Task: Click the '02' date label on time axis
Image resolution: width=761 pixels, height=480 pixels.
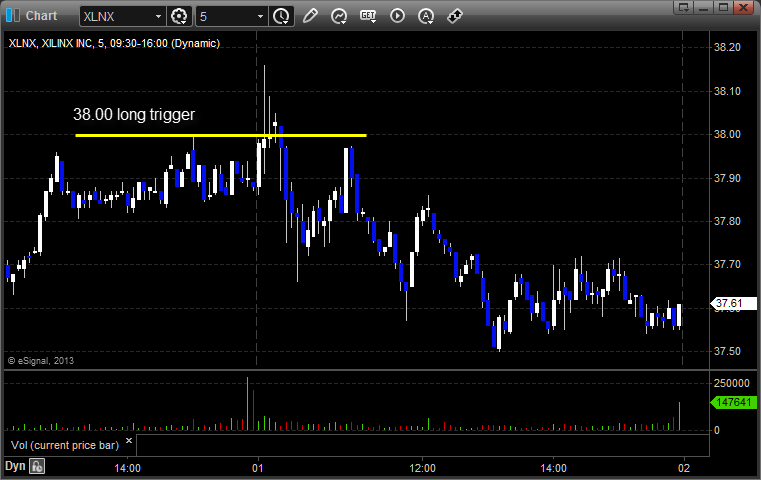Action: [684, 468]
